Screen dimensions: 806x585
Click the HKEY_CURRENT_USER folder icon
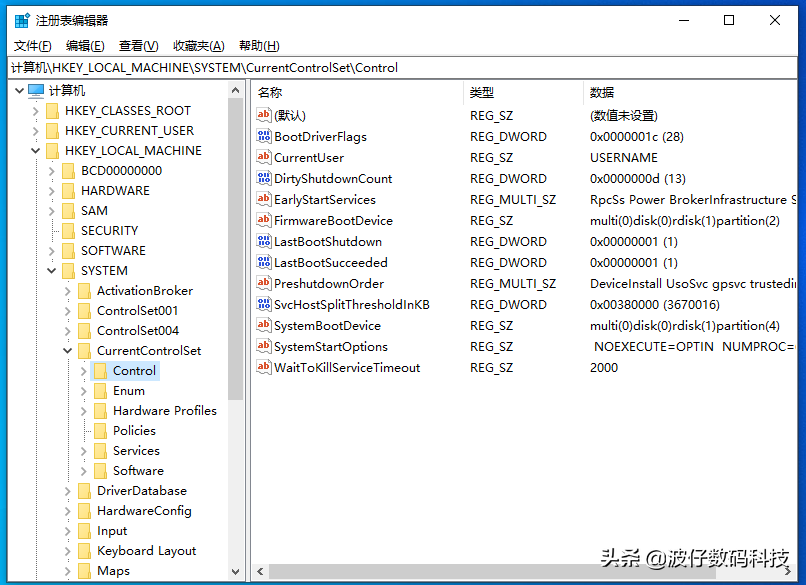(x=52, y=131)
